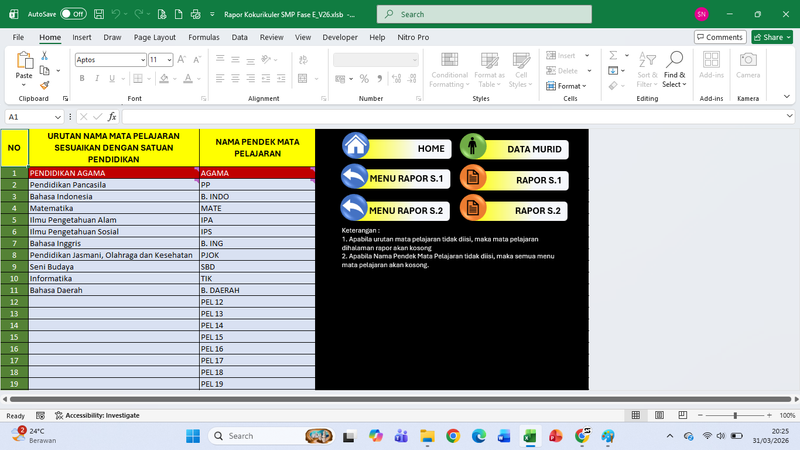Click the MENU RAPOR S.2 arrow icon

tap(354, 208)
